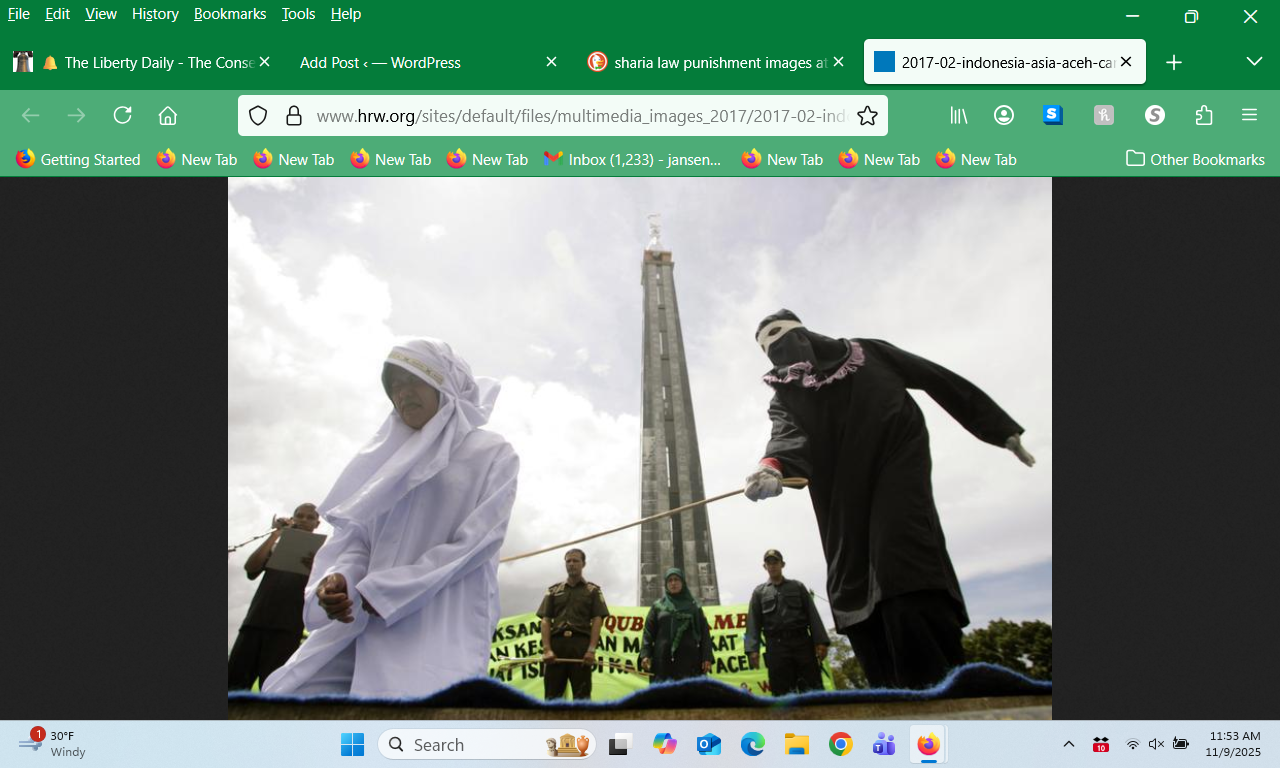This screenshot has width=1280, height=768.
Task: Open the History menu
Action: pos(155,14)
